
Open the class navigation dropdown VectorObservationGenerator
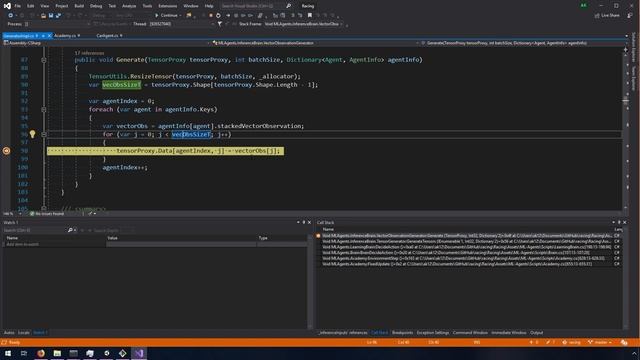[x=315, y=43]
